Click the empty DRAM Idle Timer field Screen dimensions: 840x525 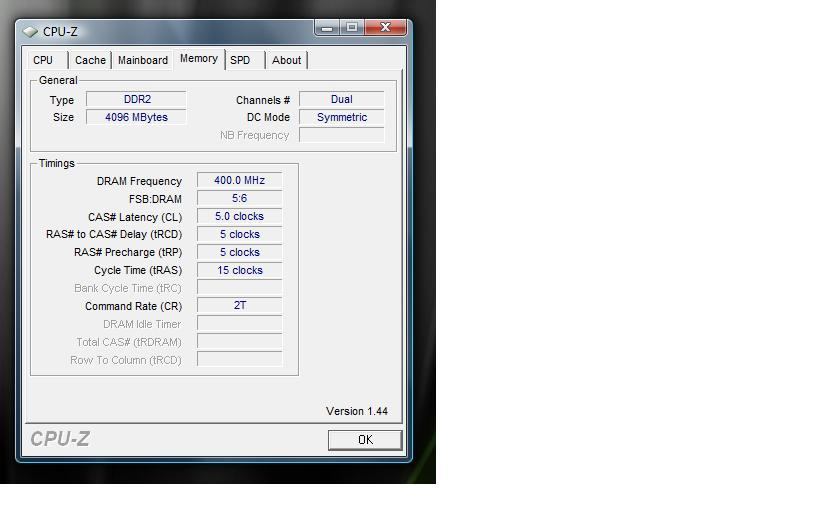239,324
